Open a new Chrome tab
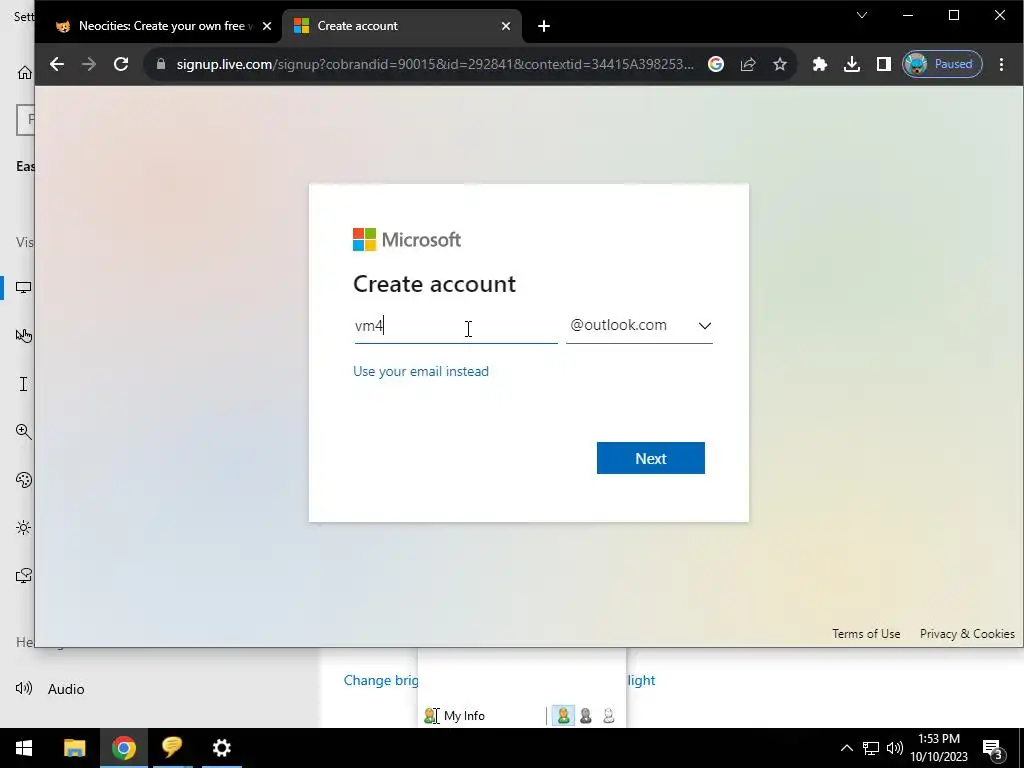The width and height of the screenshot is (1024, 768). pyautogui.click(x=543, y=26)
